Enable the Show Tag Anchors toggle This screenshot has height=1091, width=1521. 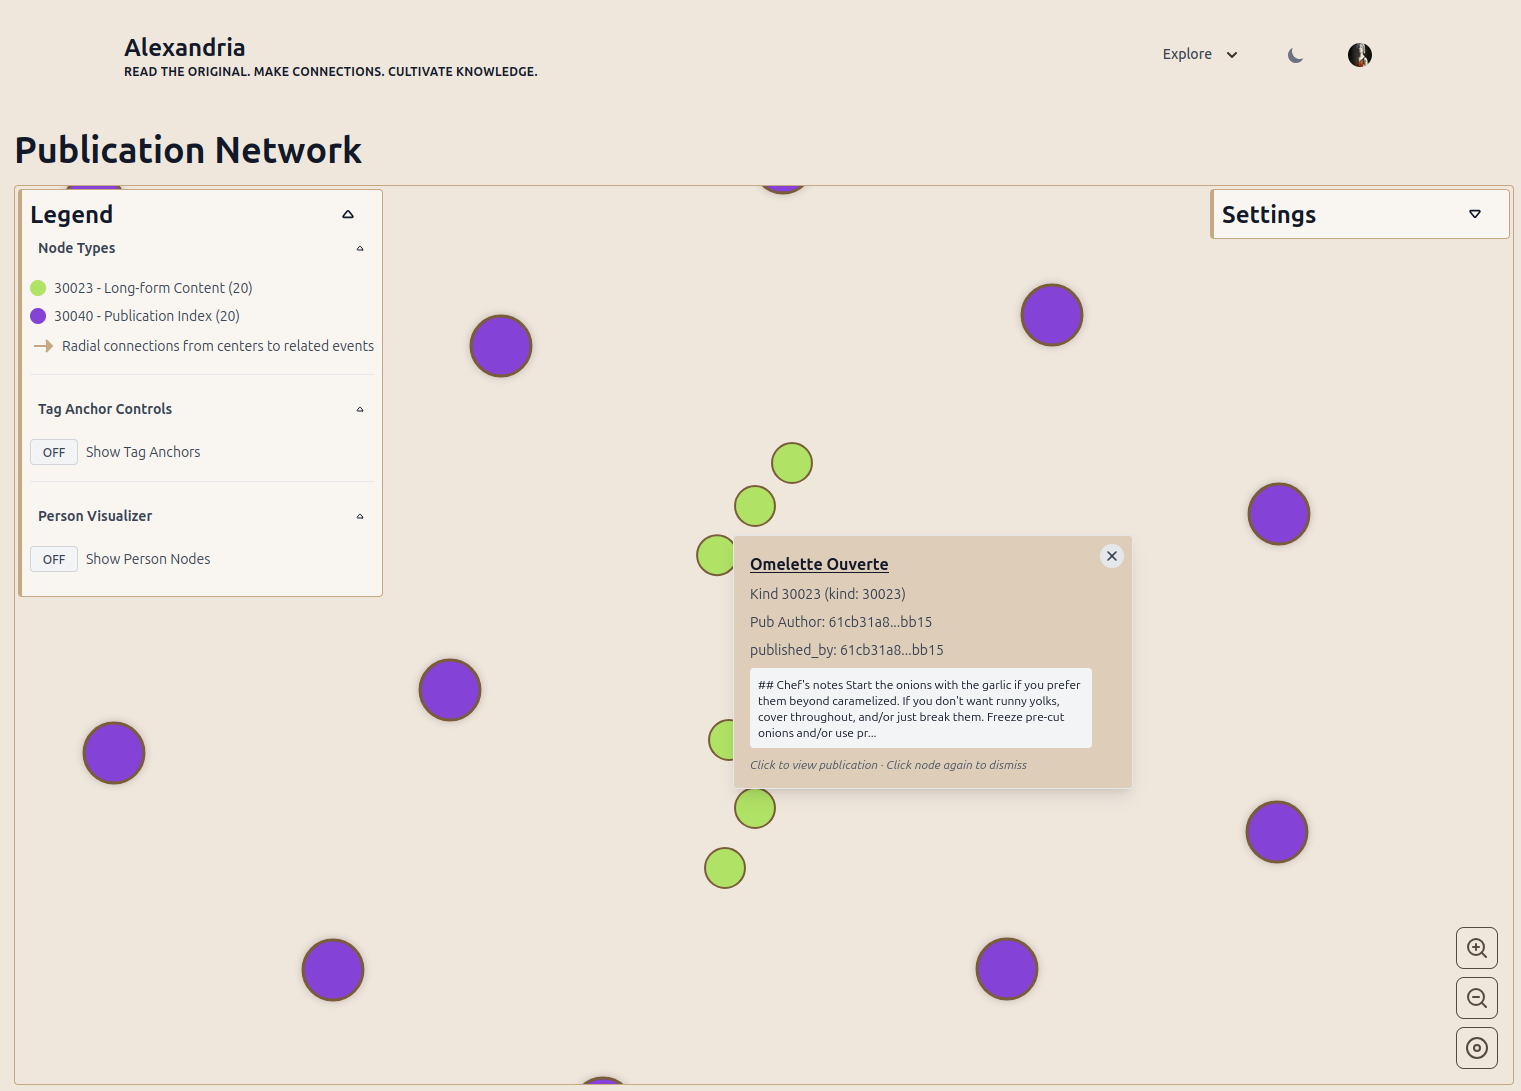click(54, 452)
